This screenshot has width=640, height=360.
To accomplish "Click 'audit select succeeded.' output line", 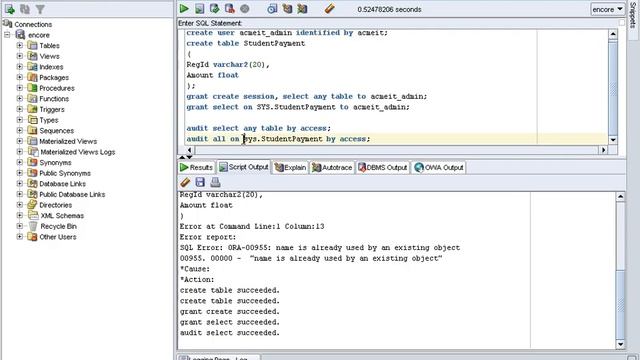I will pyautogui.click(x=229, y=333).
